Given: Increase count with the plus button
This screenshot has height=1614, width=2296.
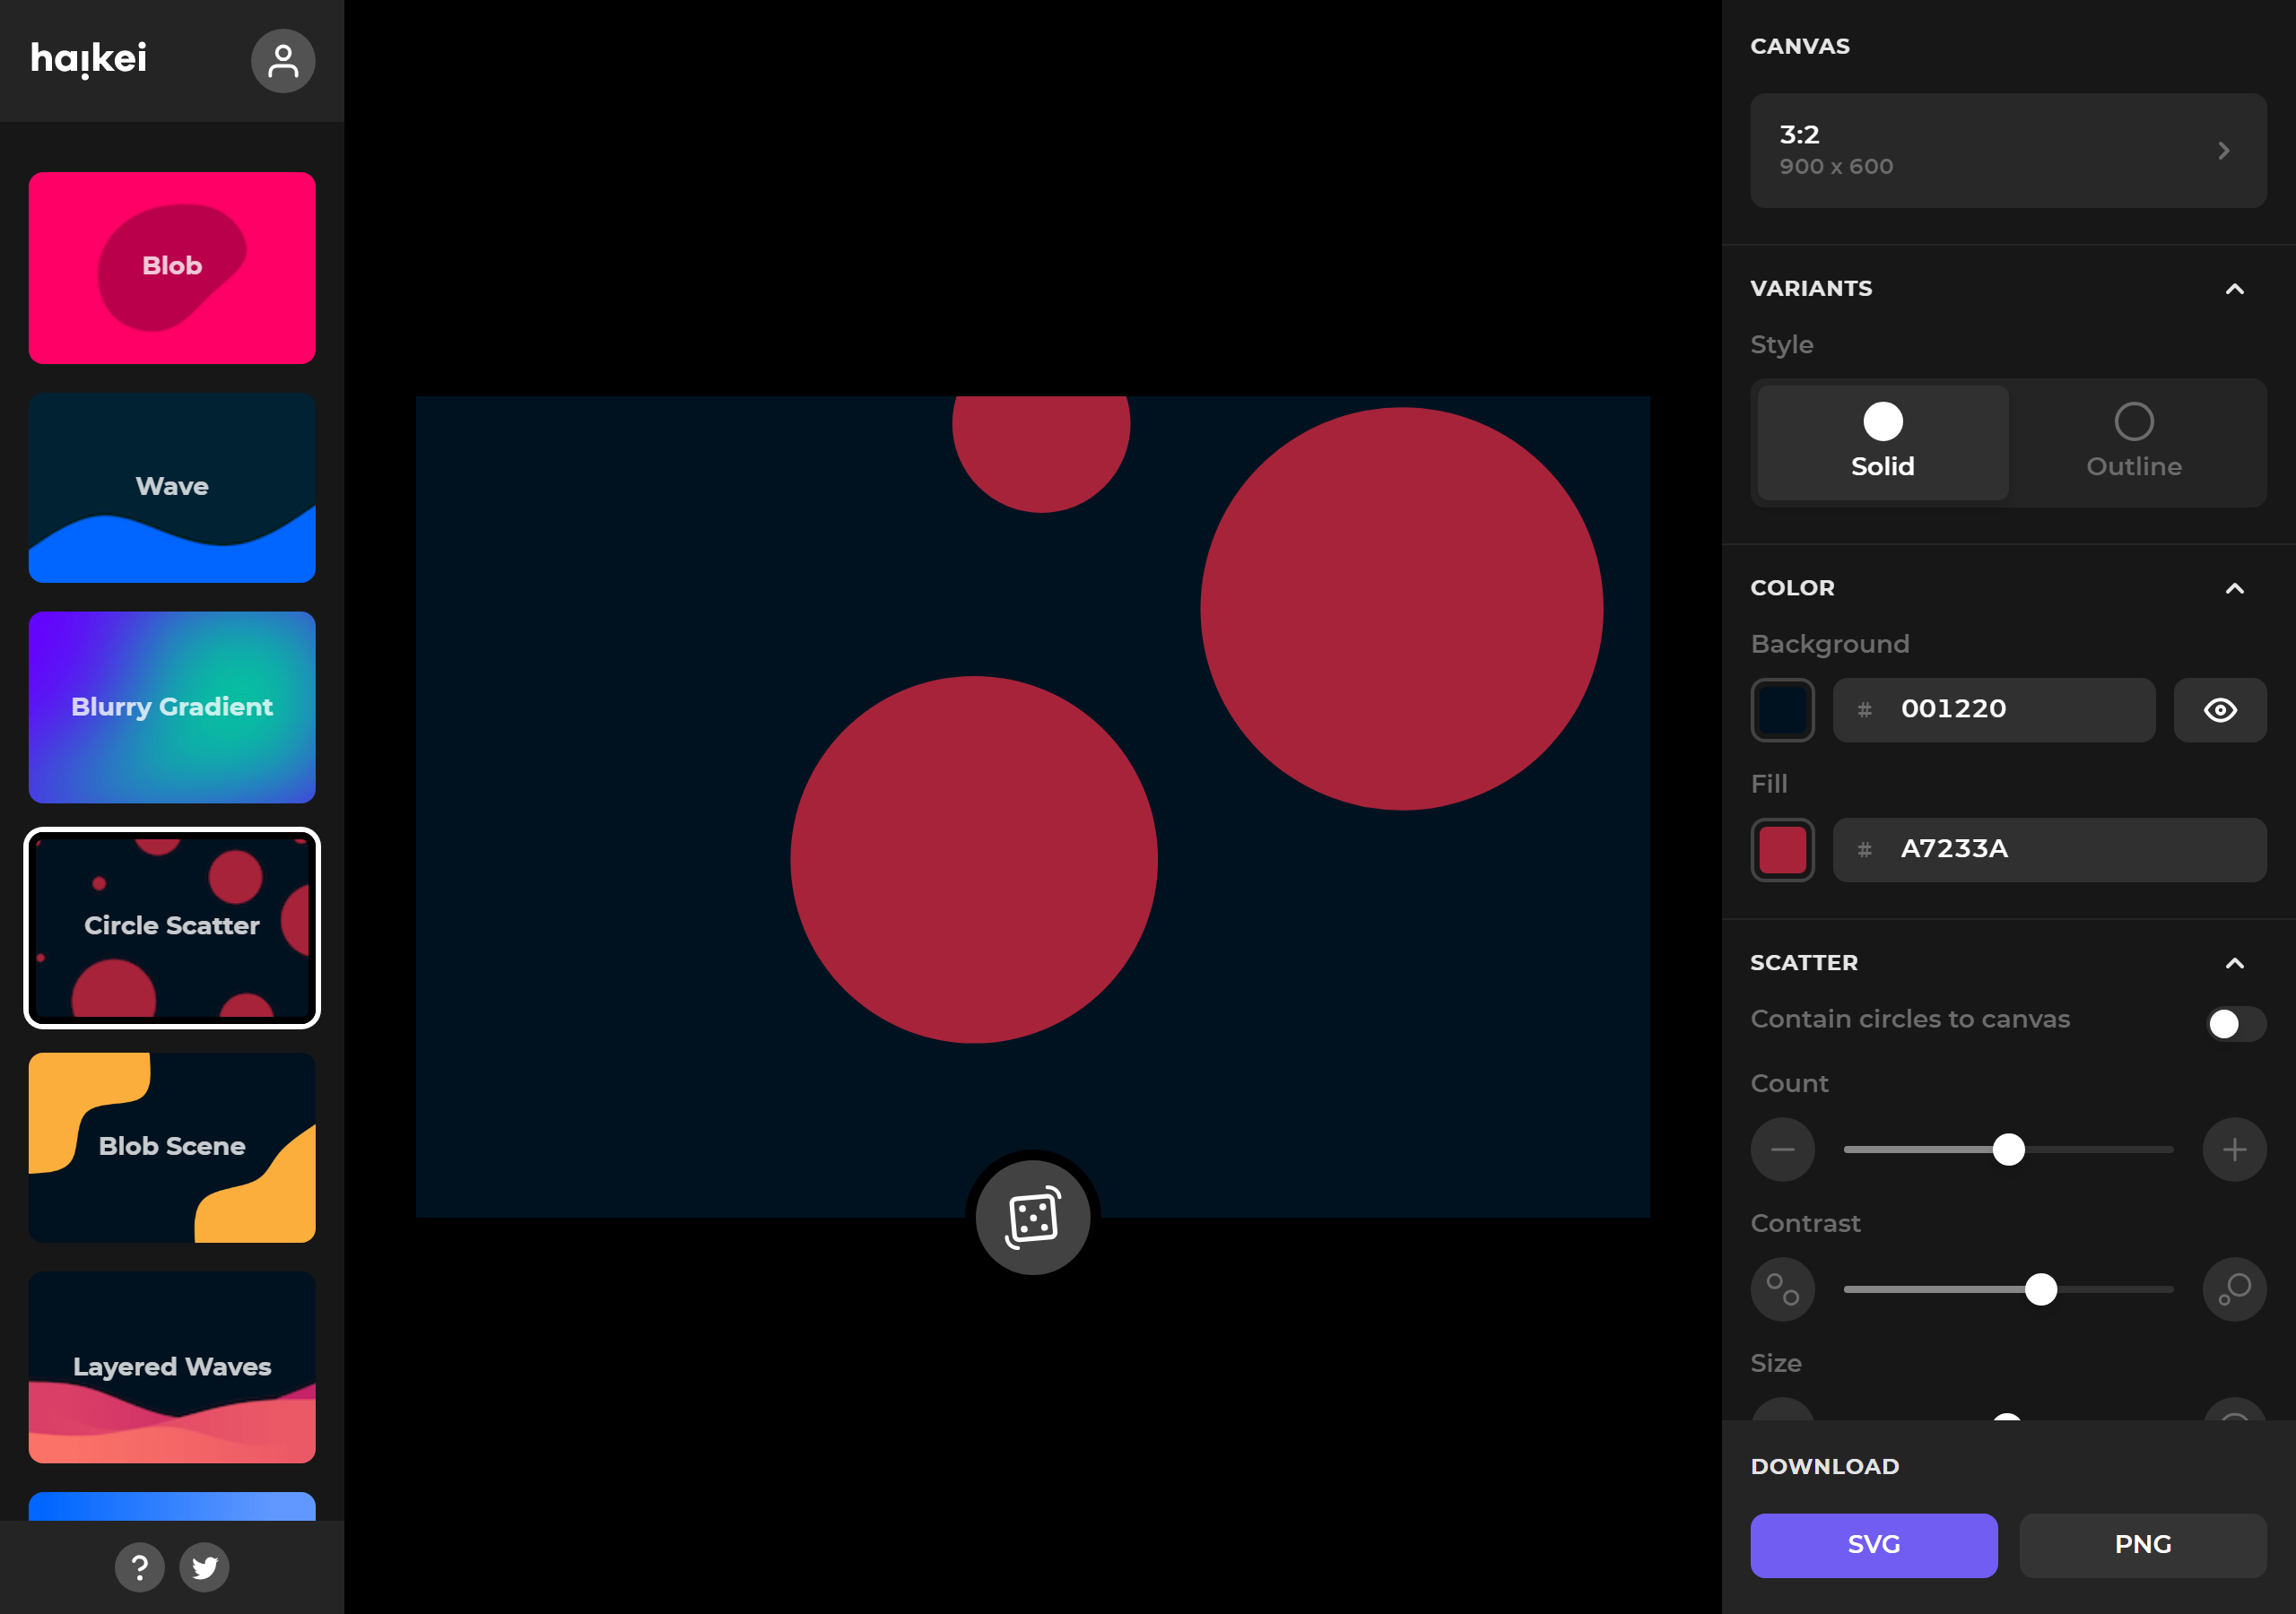Looking at the screenshot, I should click(2235, 1150).
